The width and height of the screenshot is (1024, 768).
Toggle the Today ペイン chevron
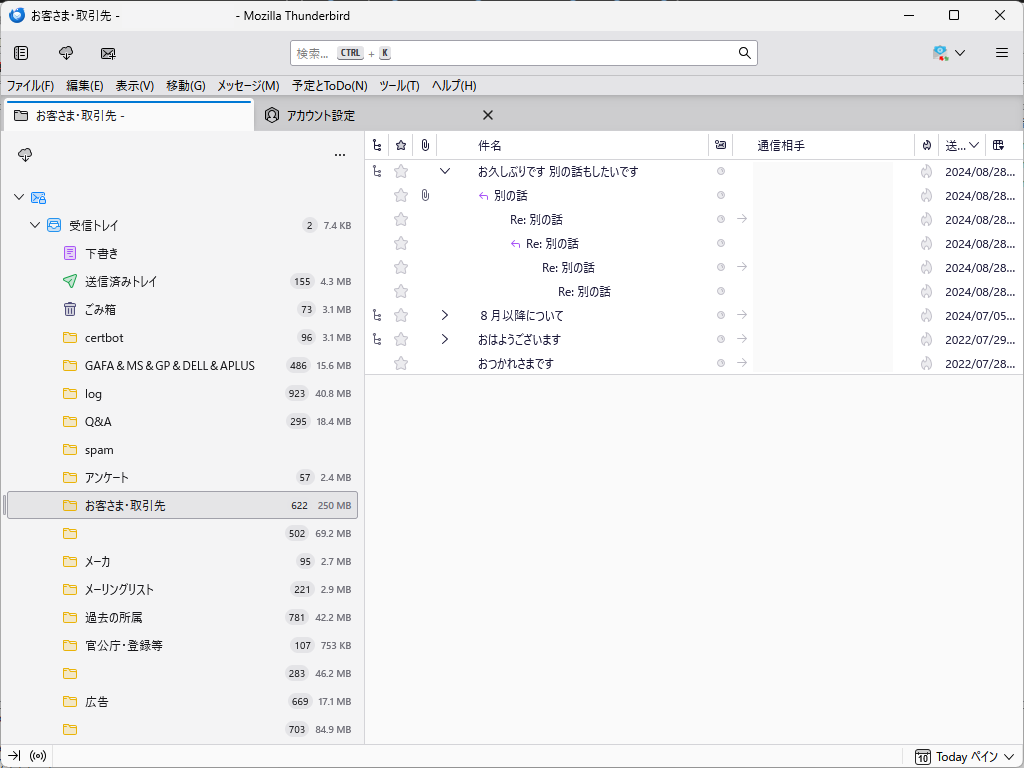pos(1009,756)
